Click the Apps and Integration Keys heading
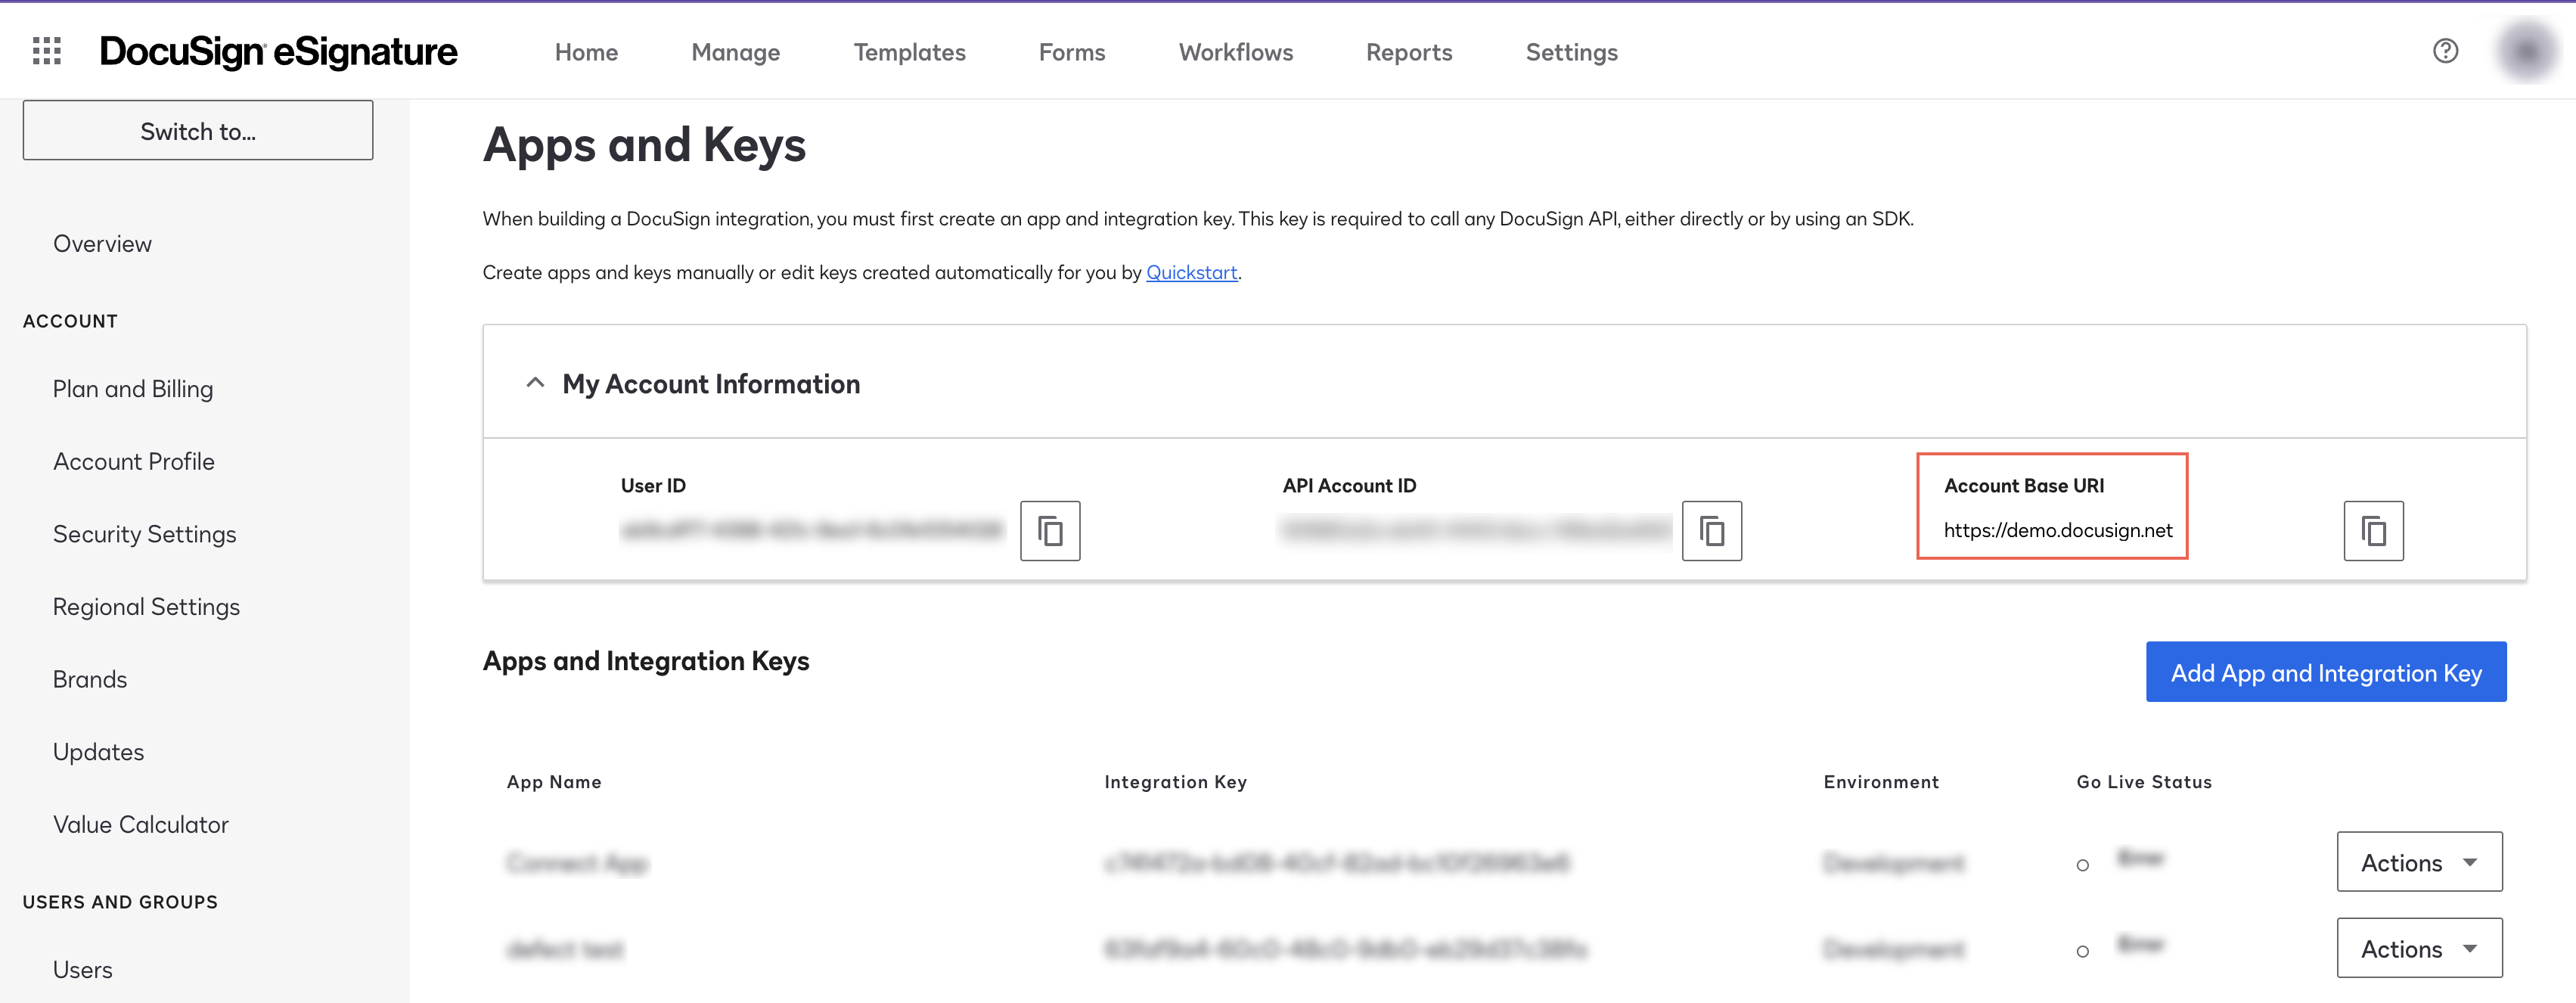2576x1003 pixels. (x=646, y=661)
